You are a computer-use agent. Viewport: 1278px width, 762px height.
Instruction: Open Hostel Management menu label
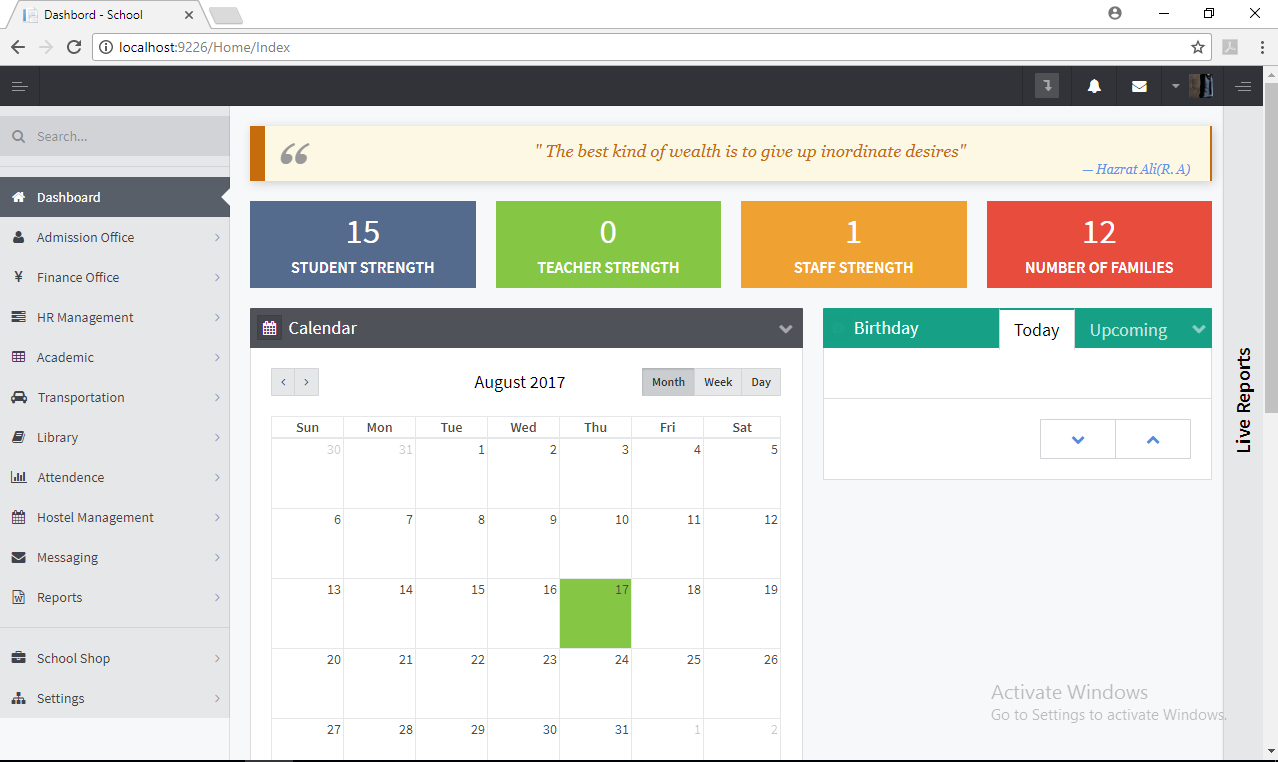tap(95, 517)
